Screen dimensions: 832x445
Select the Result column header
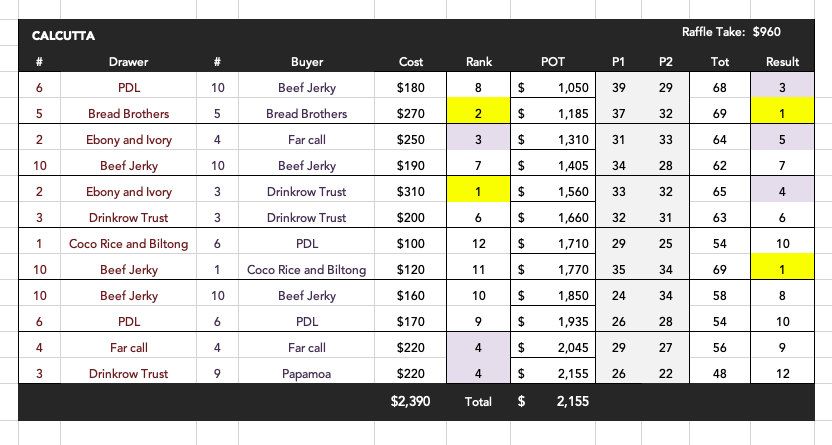(782, 62)
